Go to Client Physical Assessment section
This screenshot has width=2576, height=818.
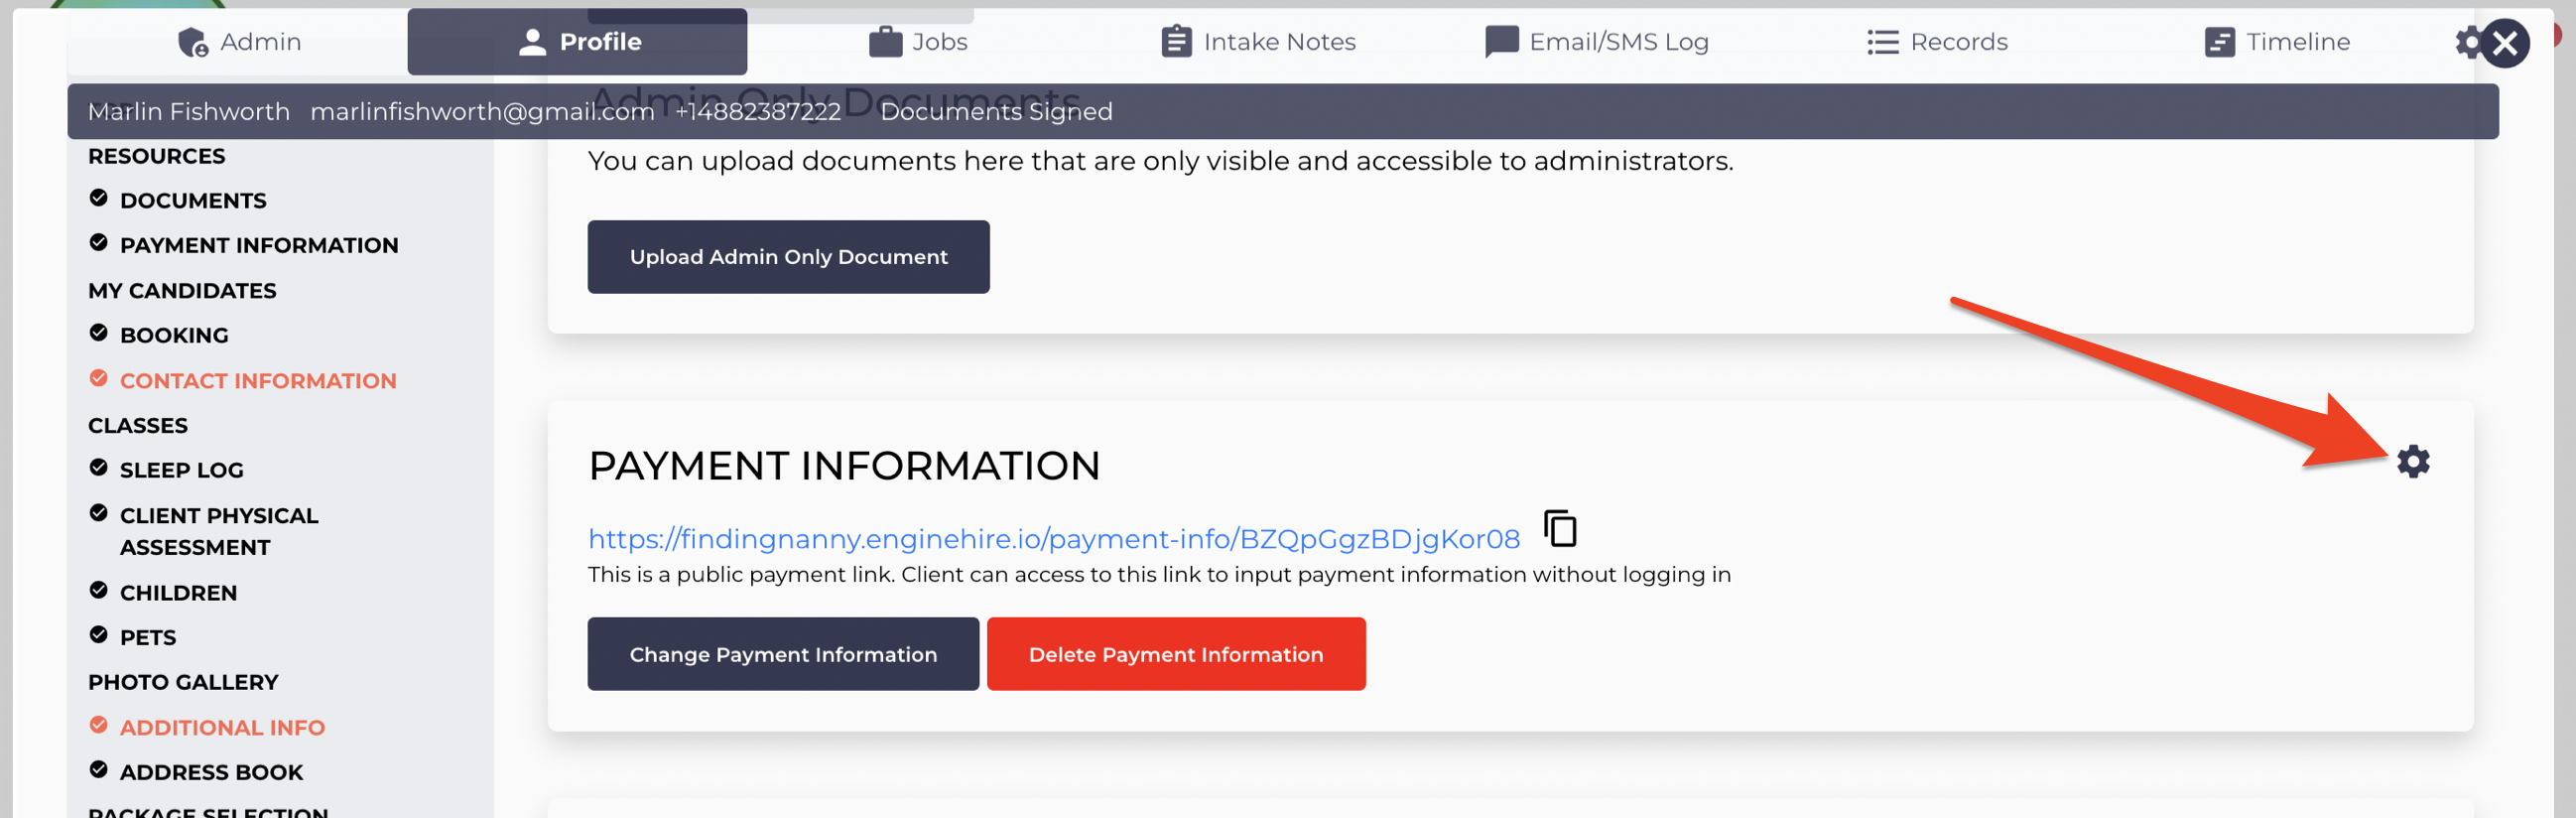click(x=219, y=531)
